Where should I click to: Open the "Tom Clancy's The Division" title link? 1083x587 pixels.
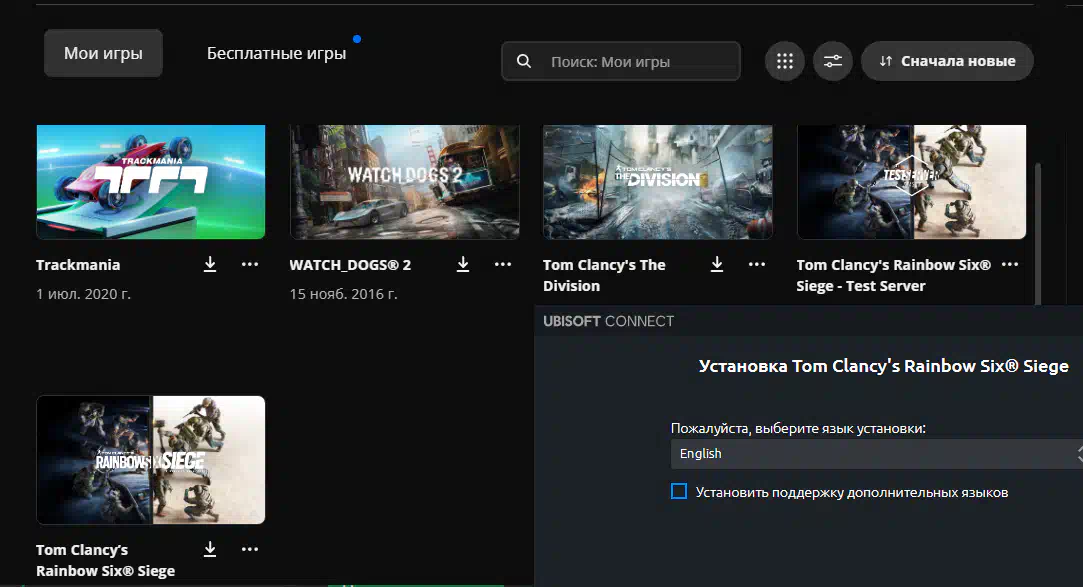click(604, 275)
